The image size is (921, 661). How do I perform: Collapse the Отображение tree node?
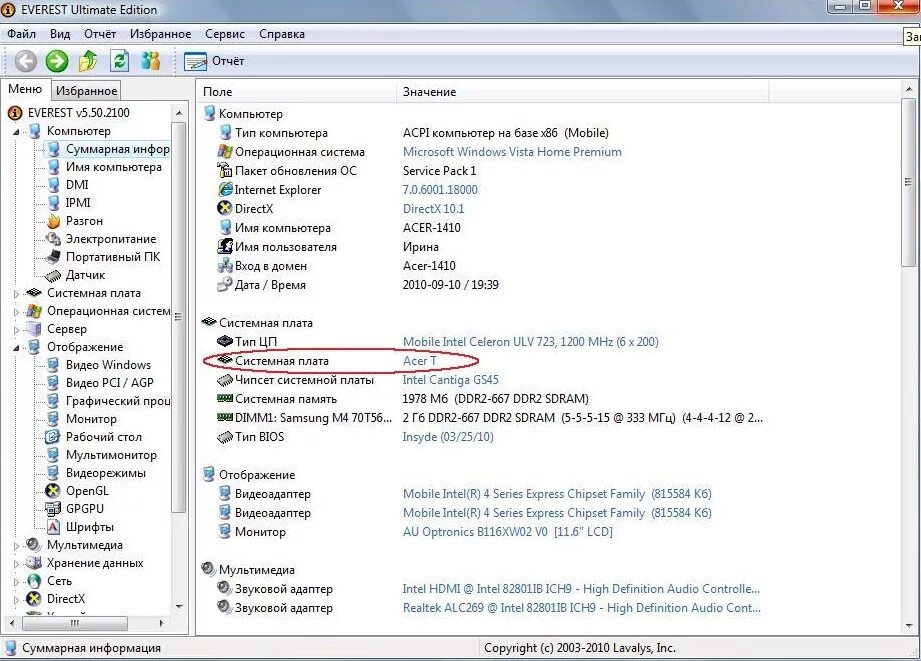(16, 348)
